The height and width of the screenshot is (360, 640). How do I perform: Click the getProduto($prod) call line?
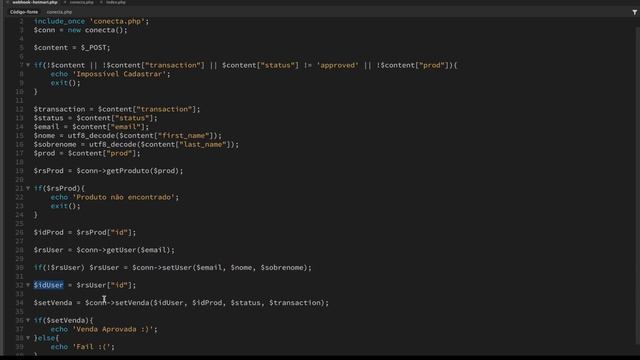109,171
